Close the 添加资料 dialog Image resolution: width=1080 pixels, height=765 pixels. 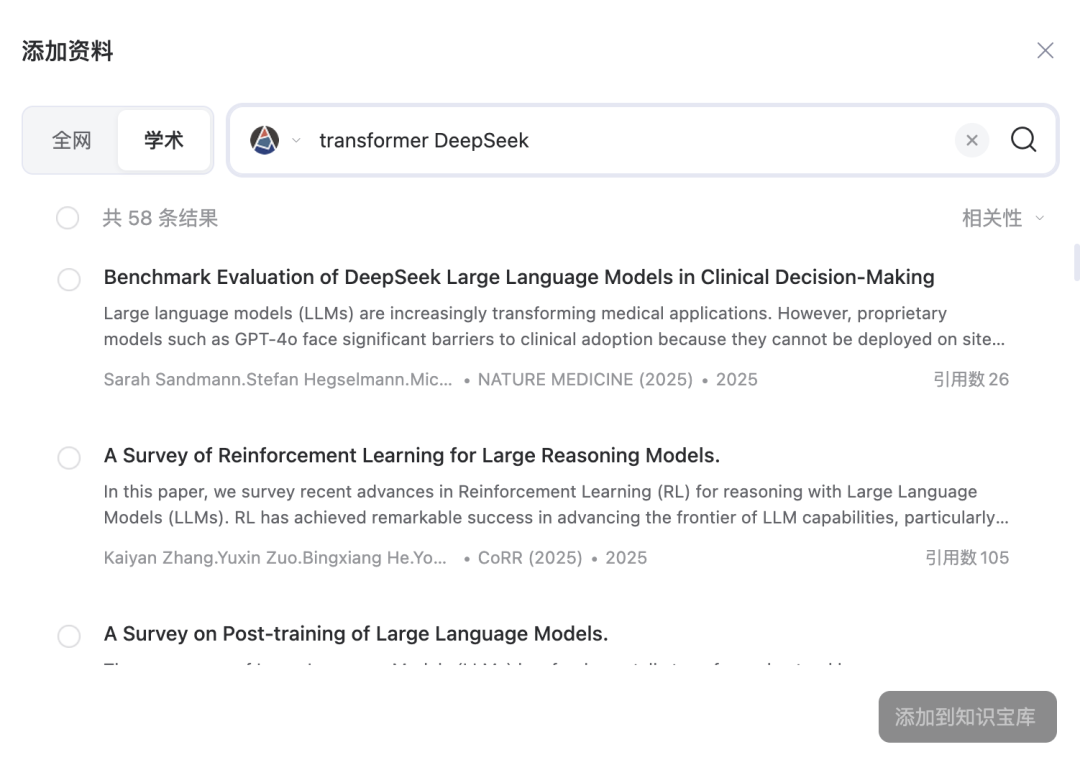click(1045, 50)
